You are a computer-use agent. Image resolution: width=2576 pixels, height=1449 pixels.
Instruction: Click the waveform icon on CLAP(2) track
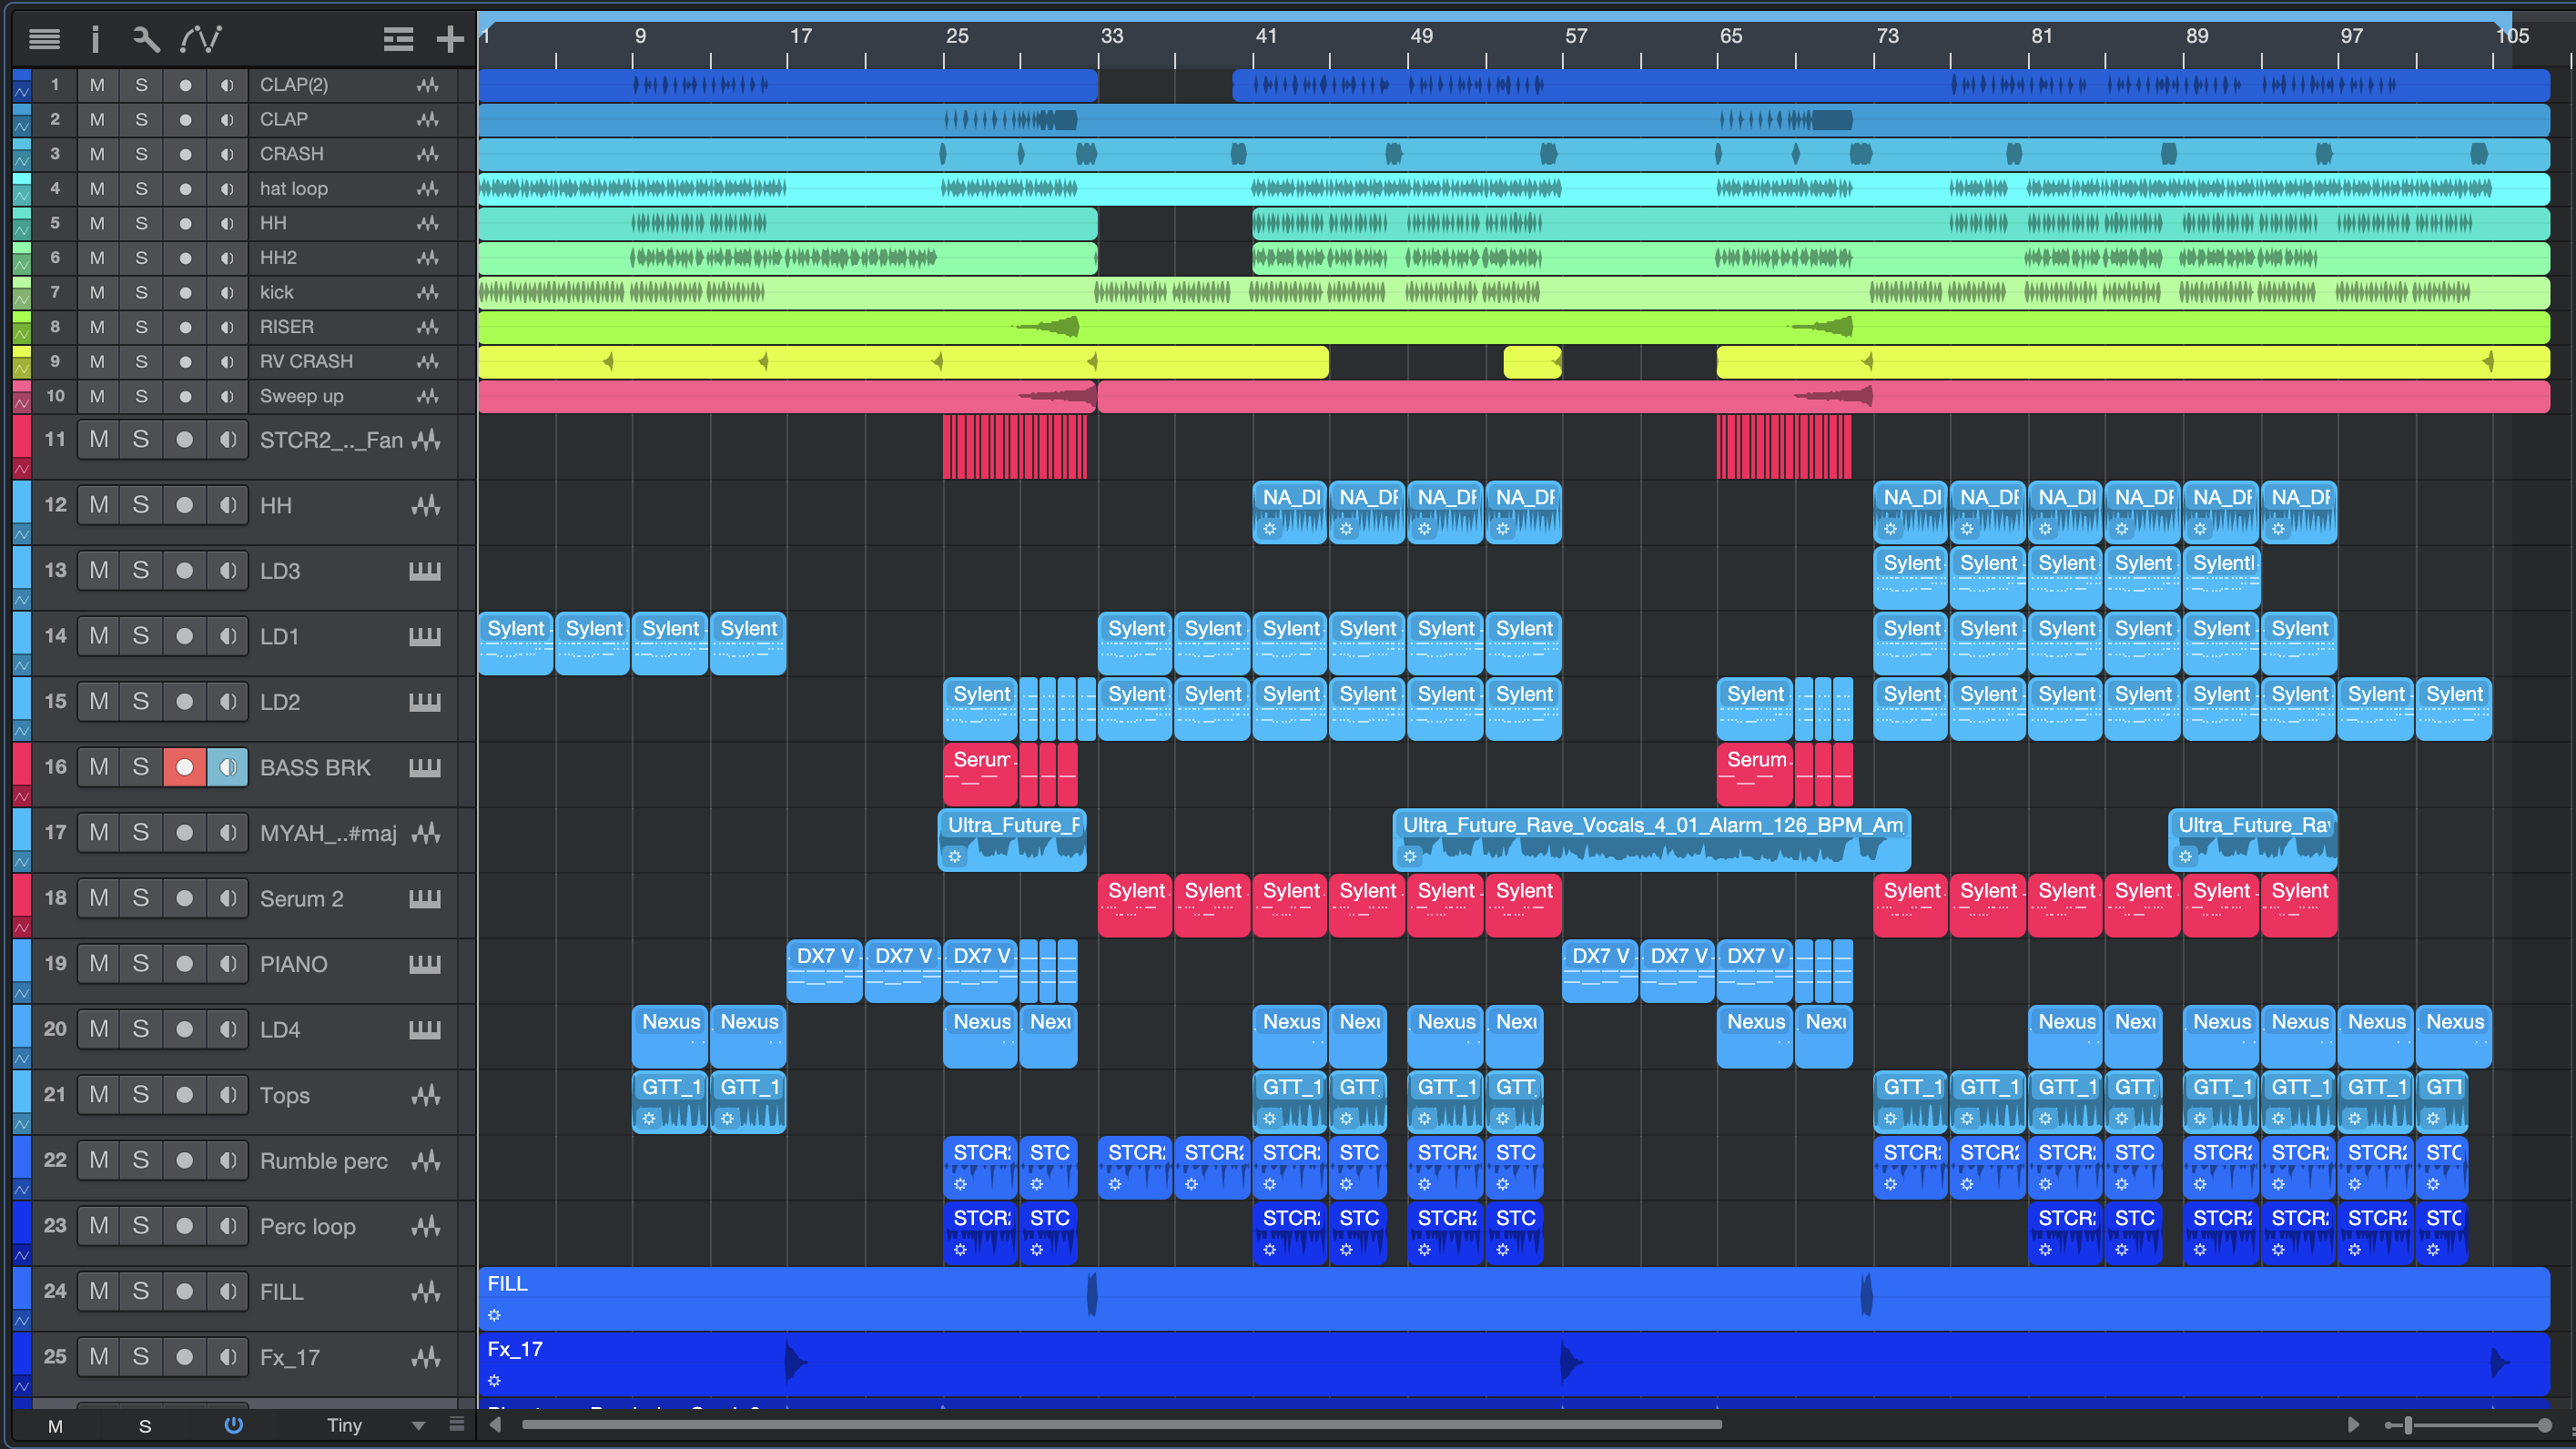[x=428, y=85]
